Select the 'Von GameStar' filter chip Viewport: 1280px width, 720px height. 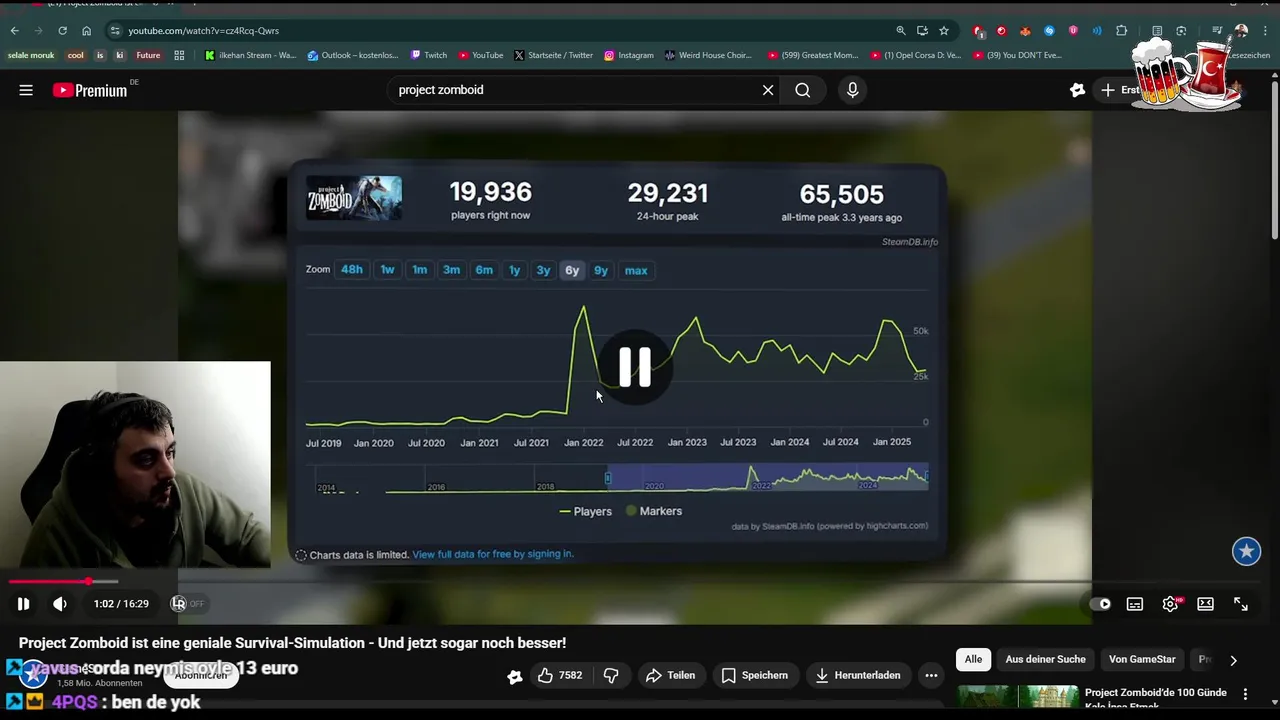pyautogui.click(x=1142, y=659)
